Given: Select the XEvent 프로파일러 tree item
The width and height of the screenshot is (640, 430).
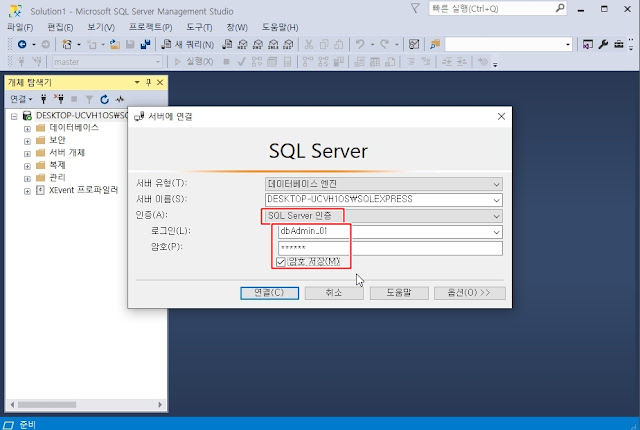Looking at the screenshot, I should (x=83, y=190).
